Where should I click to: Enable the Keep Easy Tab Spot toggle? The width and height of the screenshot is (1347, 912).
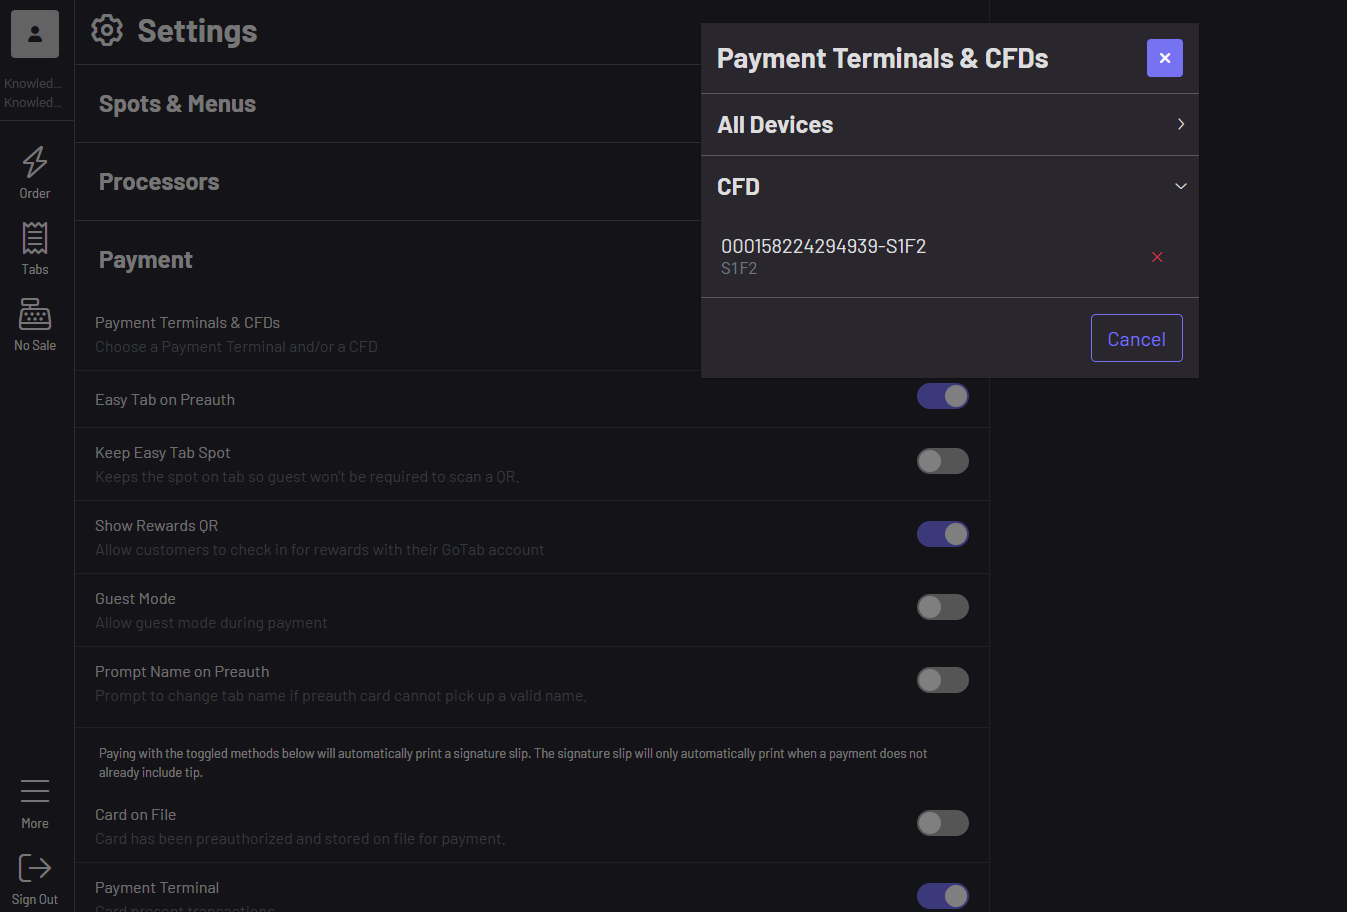(943, 461)
